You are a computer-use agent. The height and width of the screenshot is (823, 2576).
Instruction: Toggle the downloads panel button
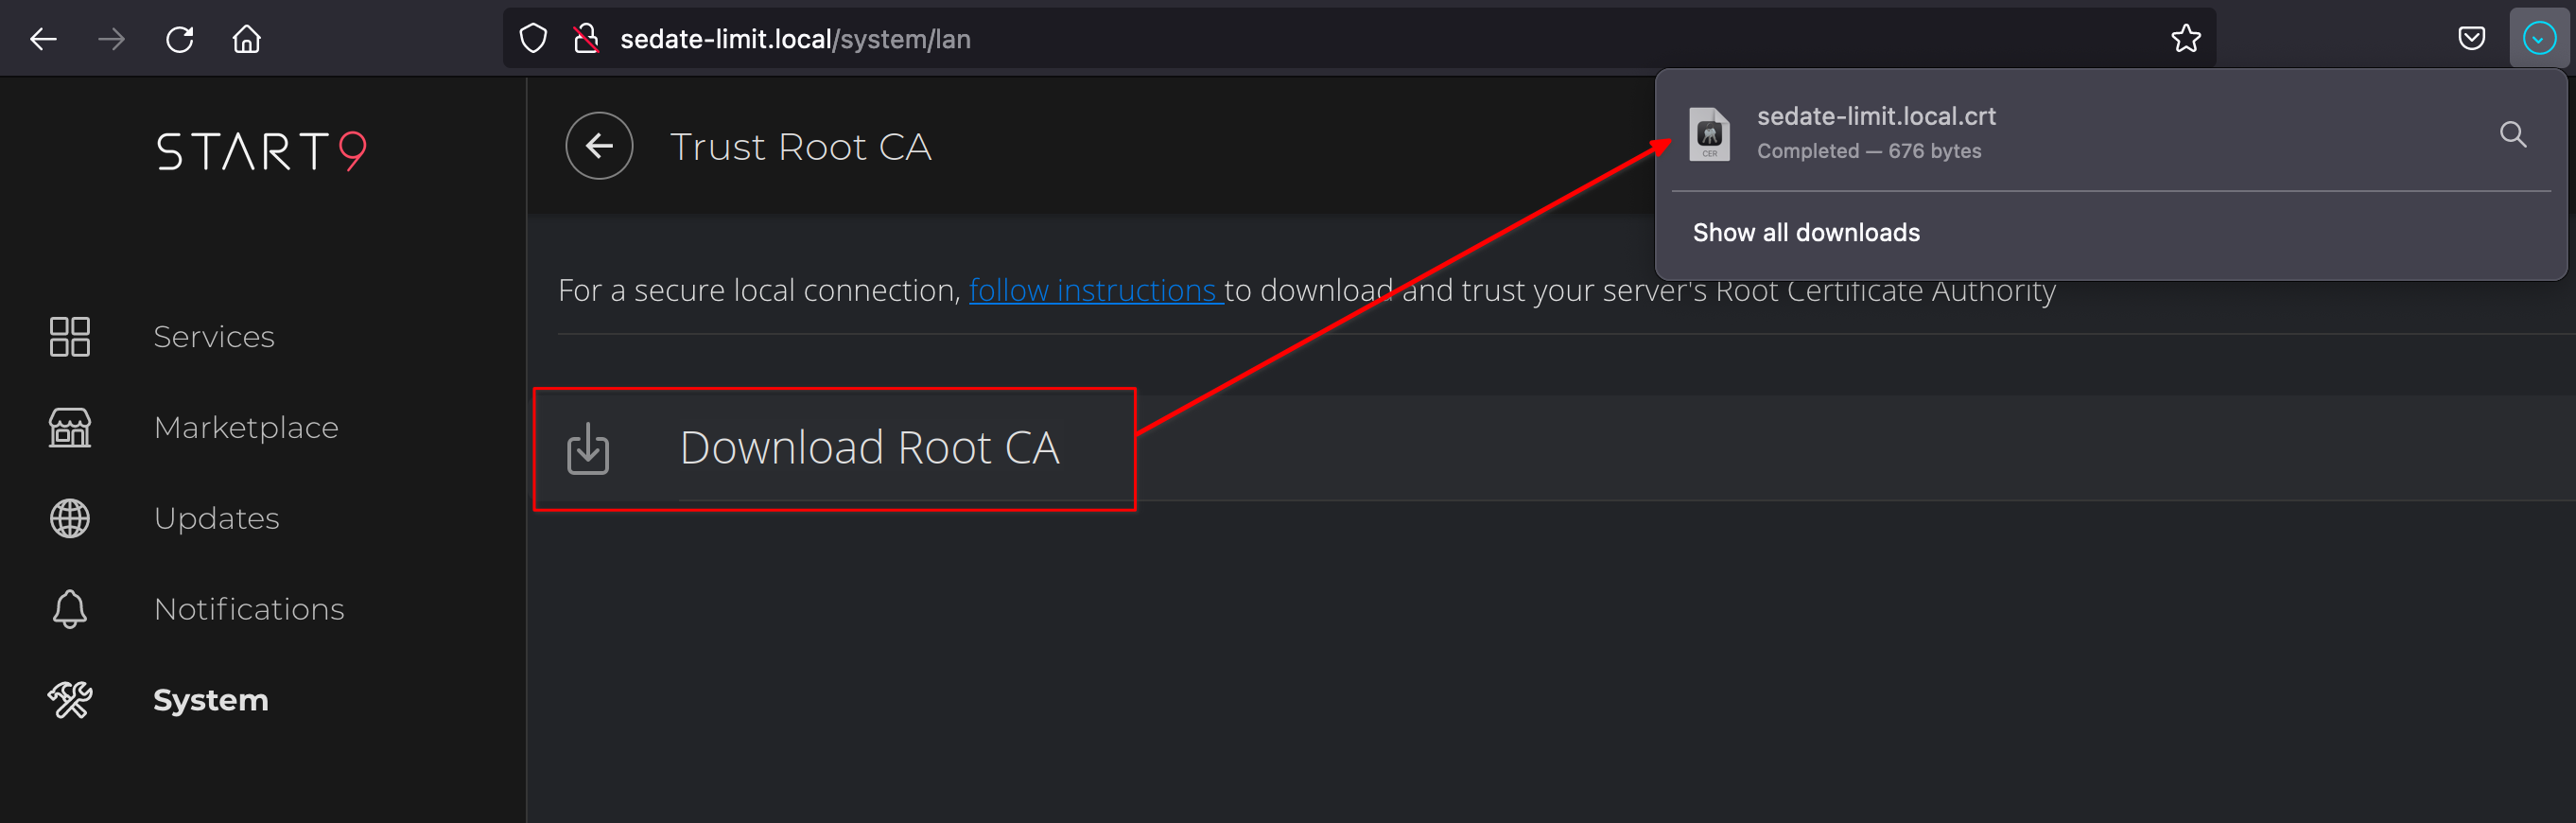point(2538,39)
